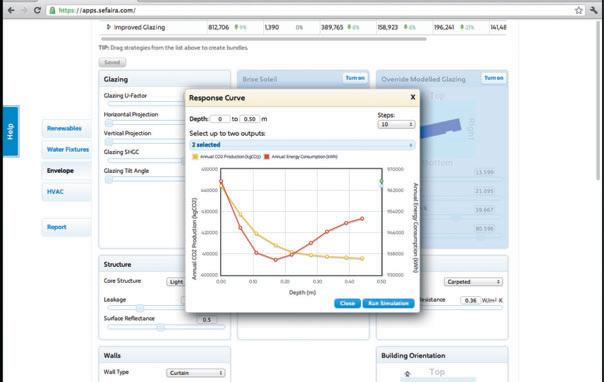The width and height of the screenshot is (604, 382).
Task: Click the Close button in dialog
Action: pyautogui.click(x=347, y=303)
